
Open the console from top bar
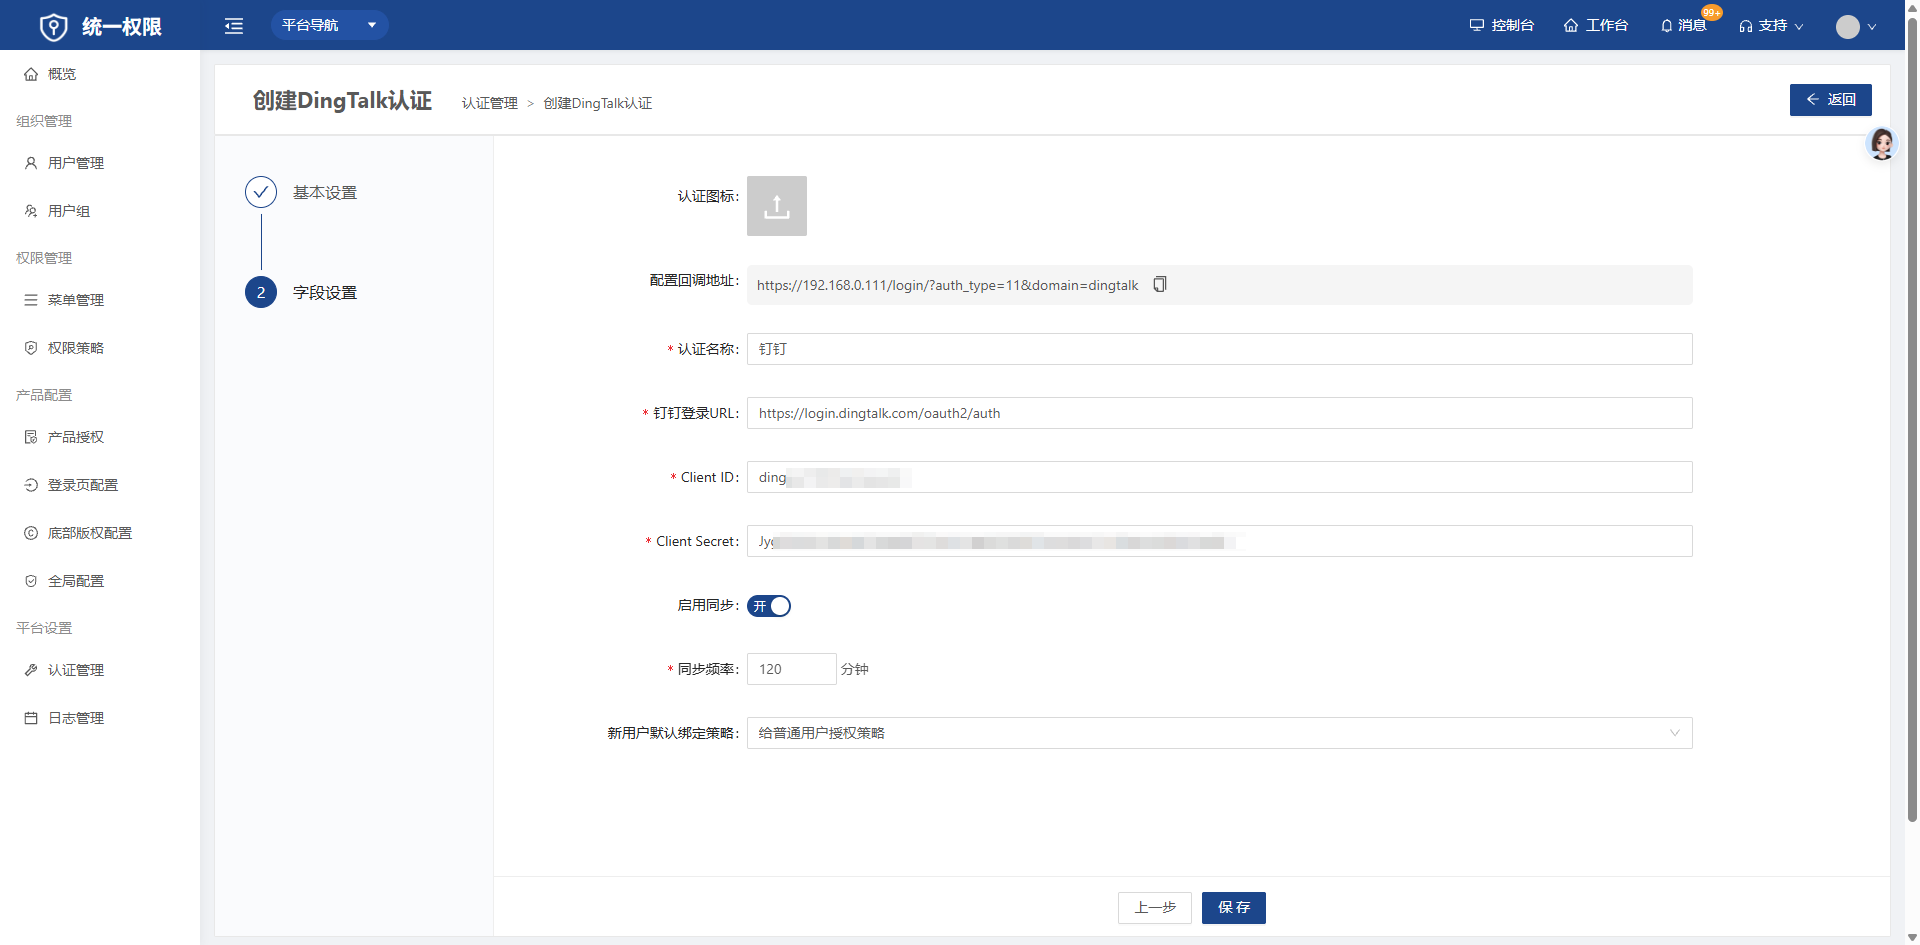tap(1501, 25)
